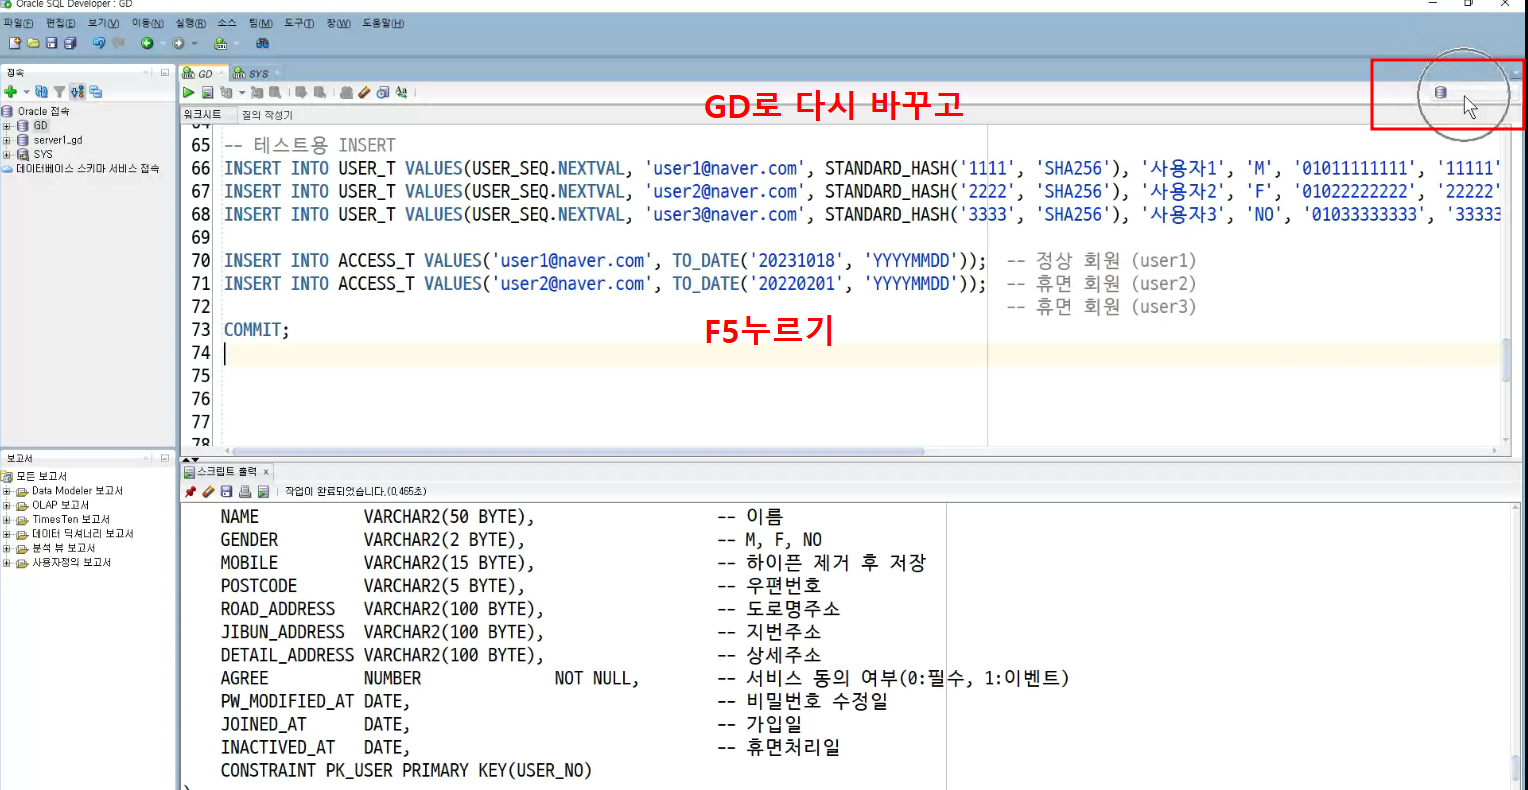Image resolution: width=1528 pixels, height=790 pixels.
Task: Create a new file from toolbar
Action: tap(14, 43)
